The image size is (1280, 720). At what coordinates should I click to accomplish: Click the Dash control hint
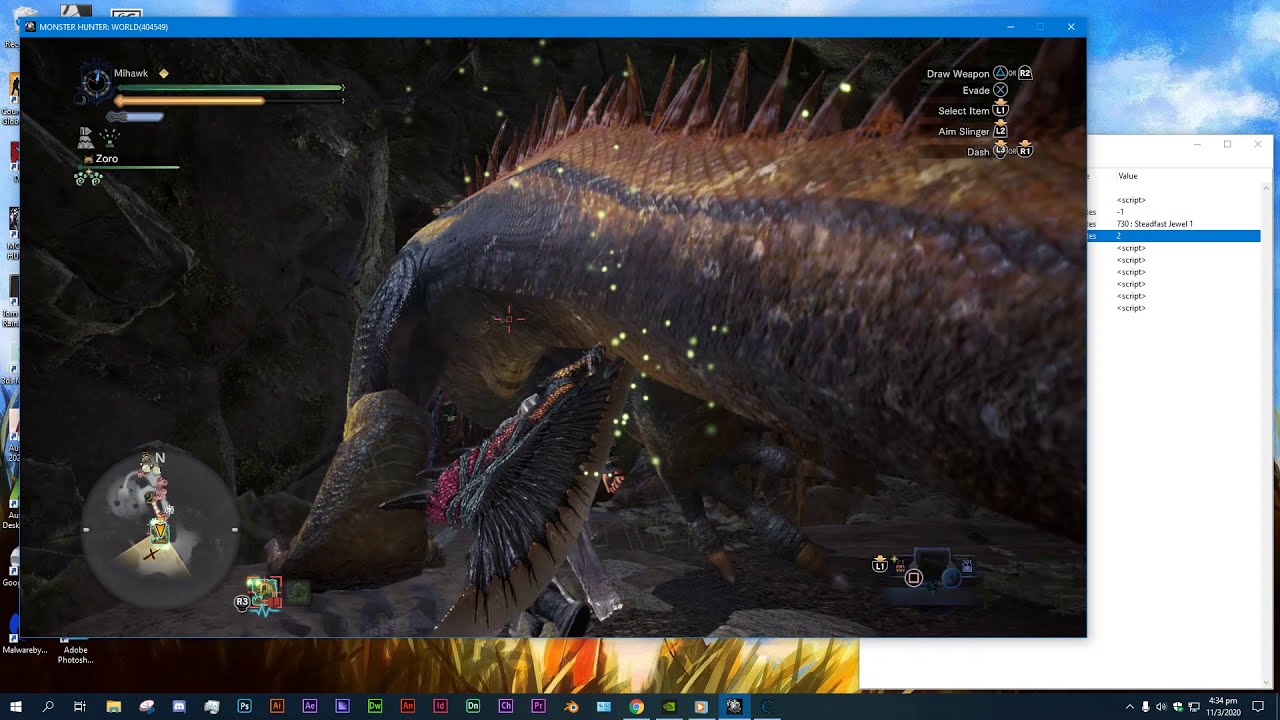pos(999,151)
